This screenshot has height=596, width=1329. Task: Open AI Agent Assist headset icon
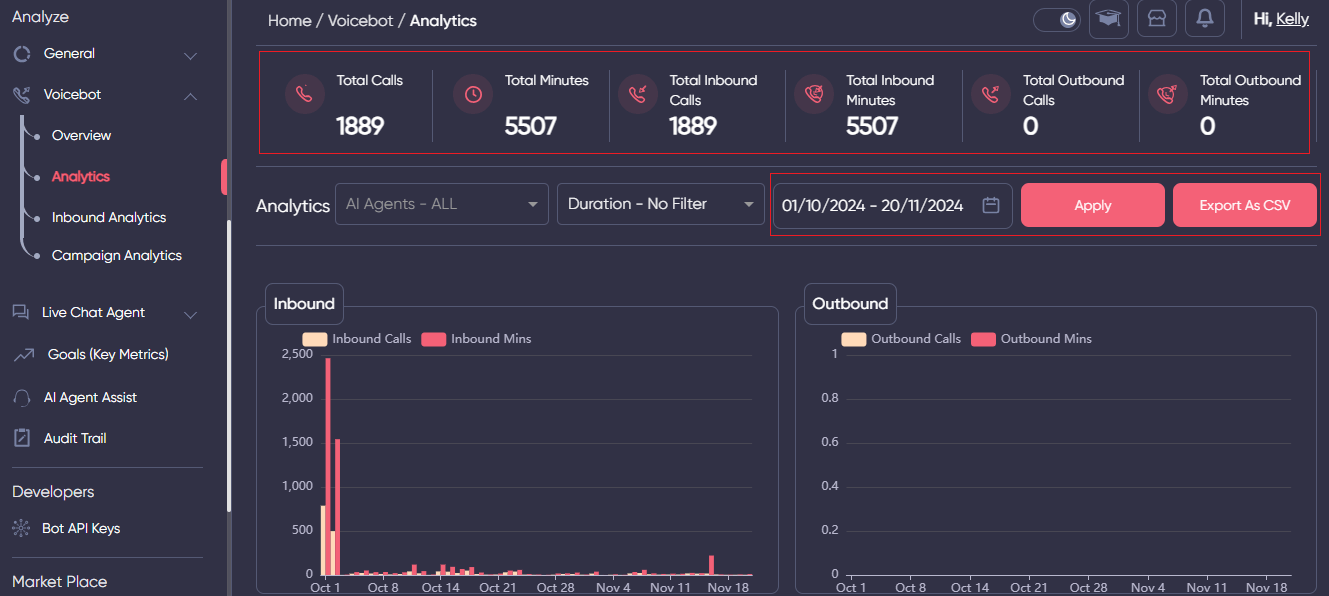(21, 396)
